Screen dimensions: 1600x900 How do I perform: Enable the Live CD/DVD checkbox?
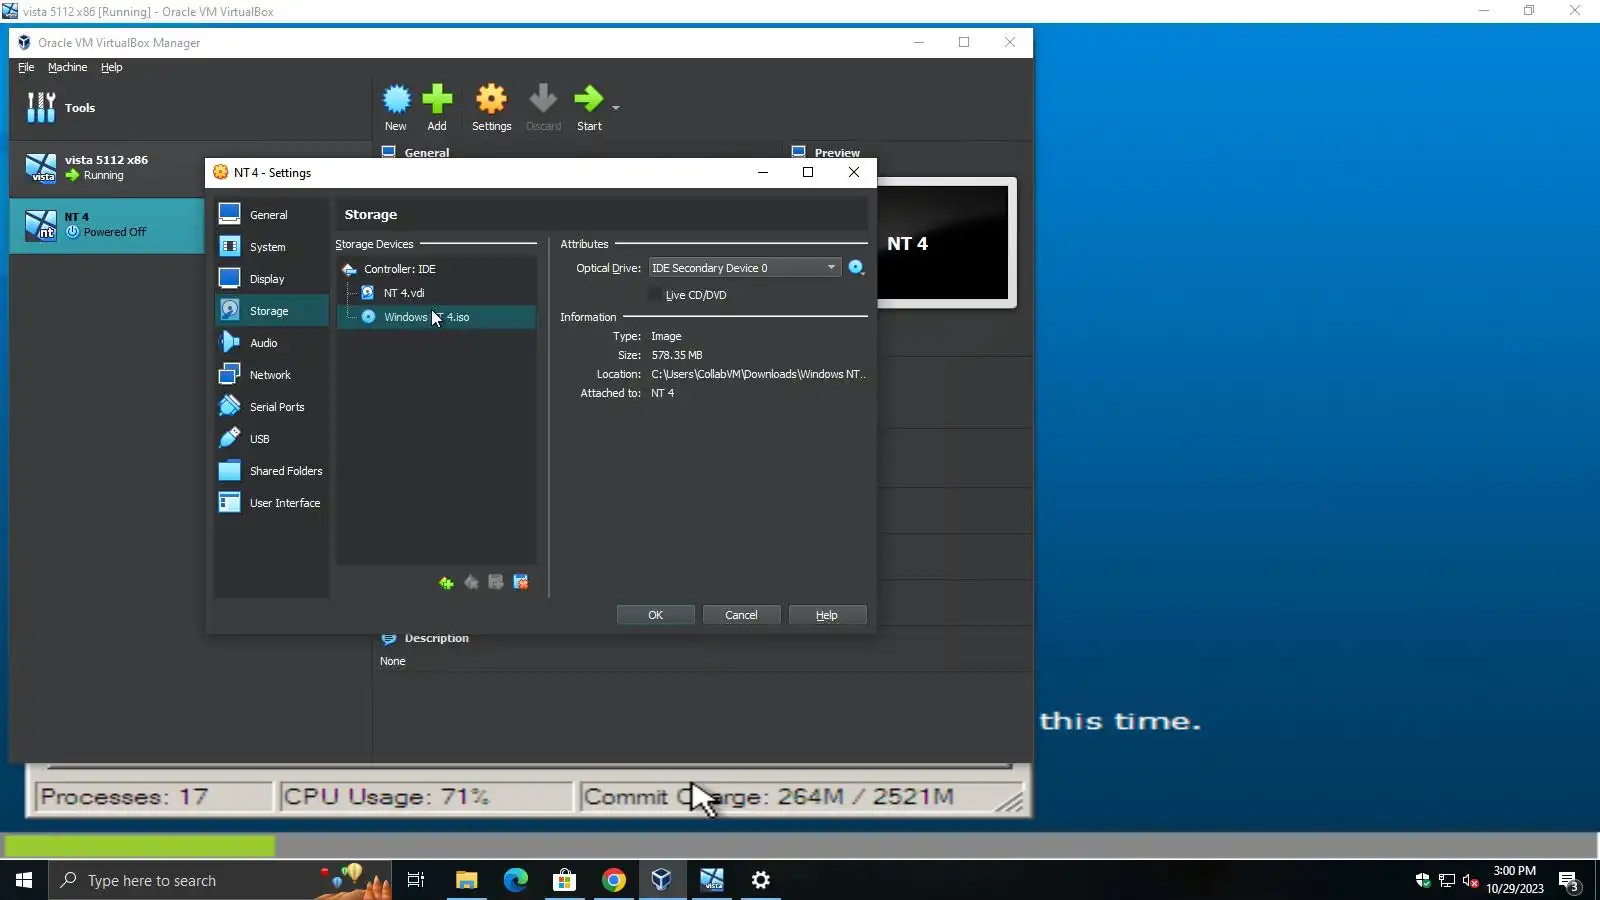coord(655,295)
